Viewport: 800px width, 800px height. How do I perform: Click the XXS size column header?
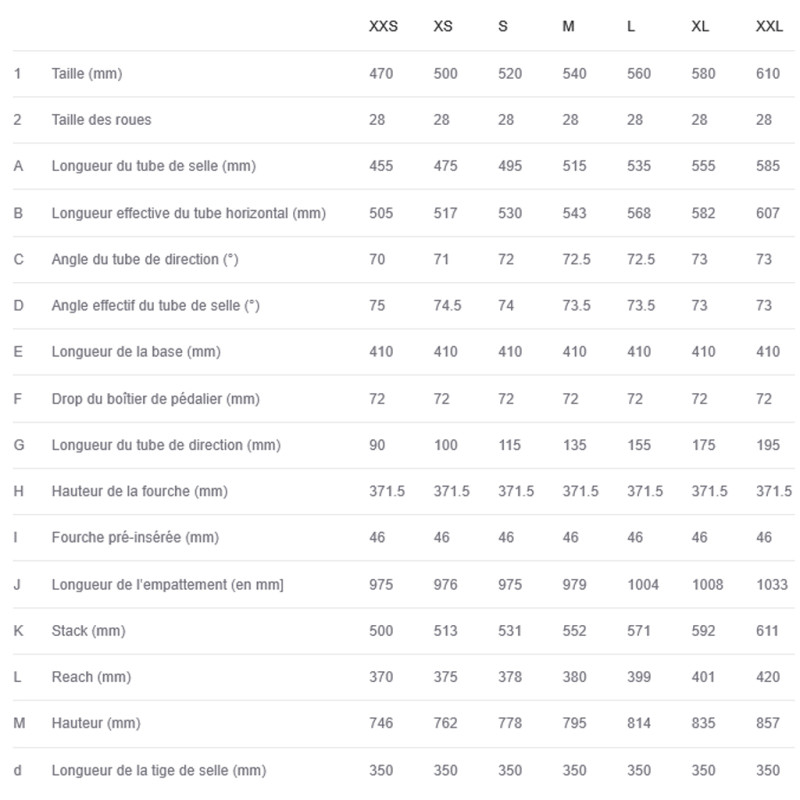(x=383, y=26)
